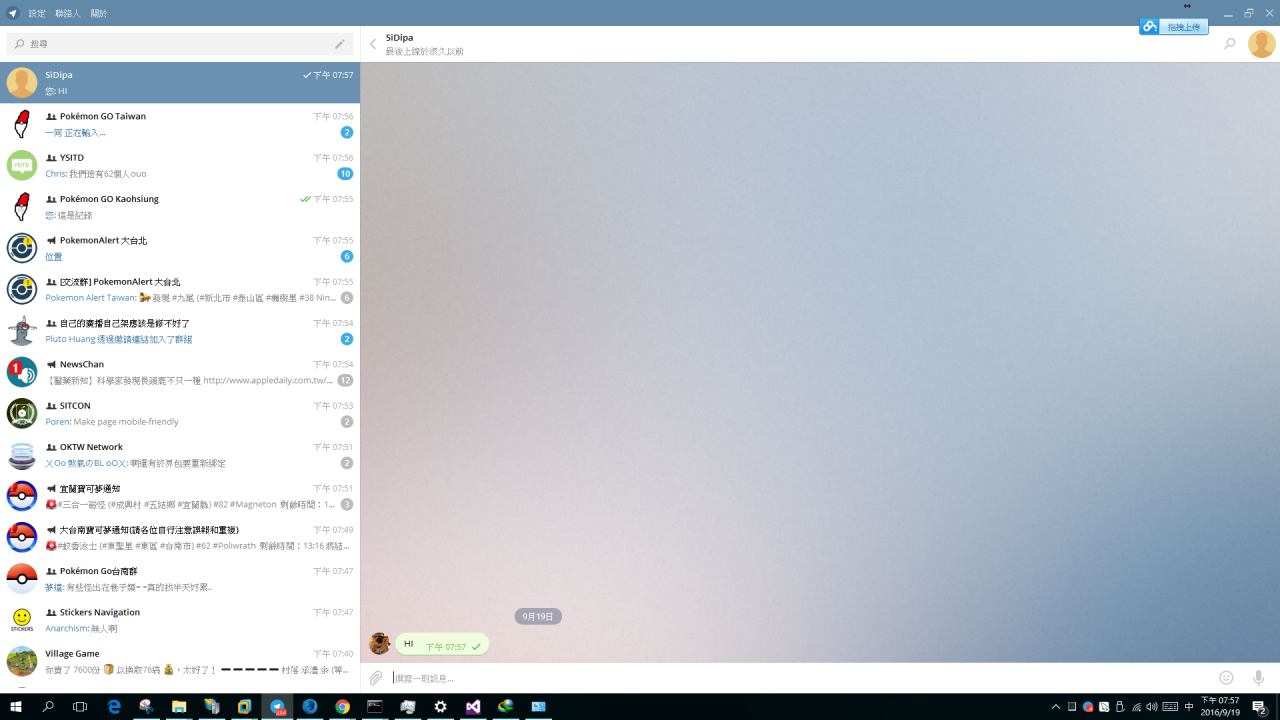
Task: Open the emoji picker smiley icon
Action: pyautogui.click(x=1226, y=678)
